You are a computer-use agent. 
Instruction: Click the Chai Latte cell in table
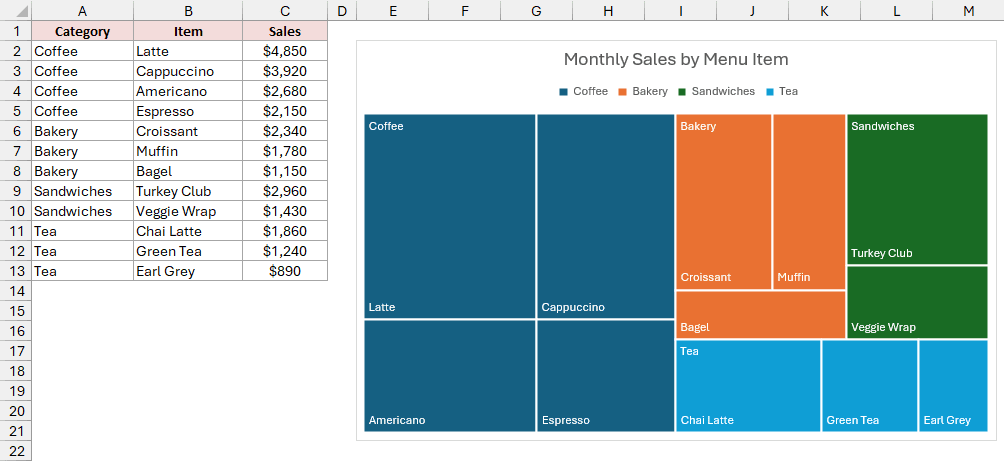point(188,231)
